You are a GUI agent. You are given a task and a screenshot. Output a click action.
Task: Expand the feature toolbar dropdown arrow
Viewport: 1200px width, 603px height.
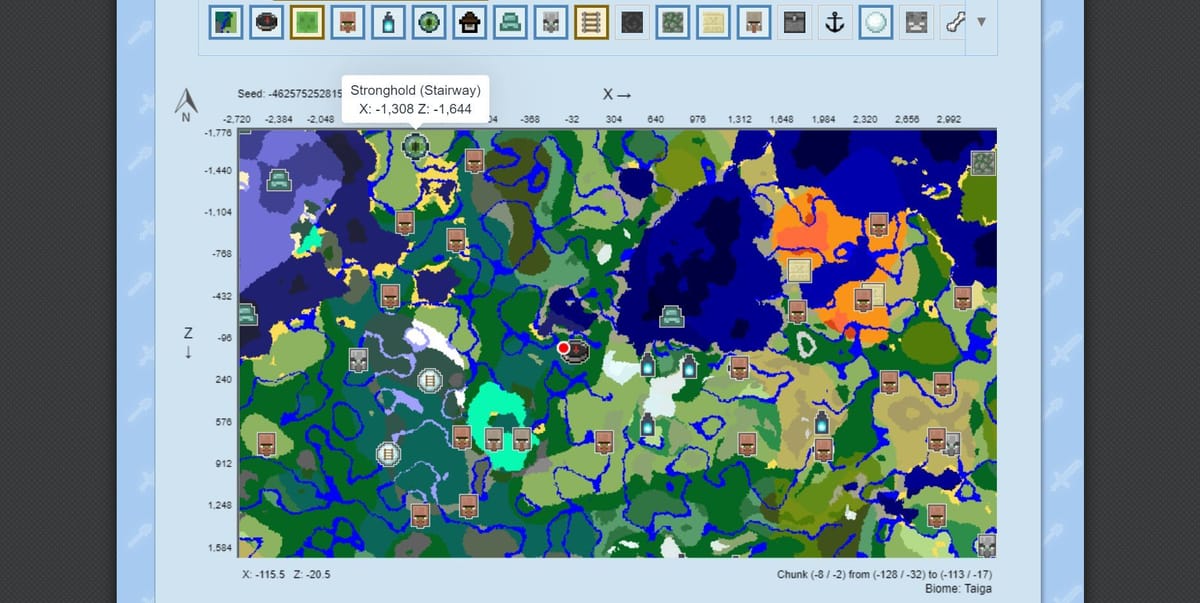pos(981,21)
